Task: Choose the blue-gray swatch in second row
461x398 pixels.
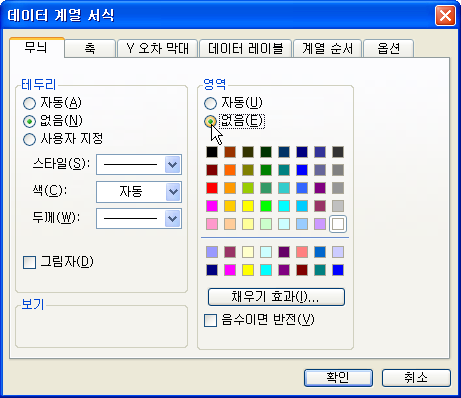Action: [x=320, y=170]
